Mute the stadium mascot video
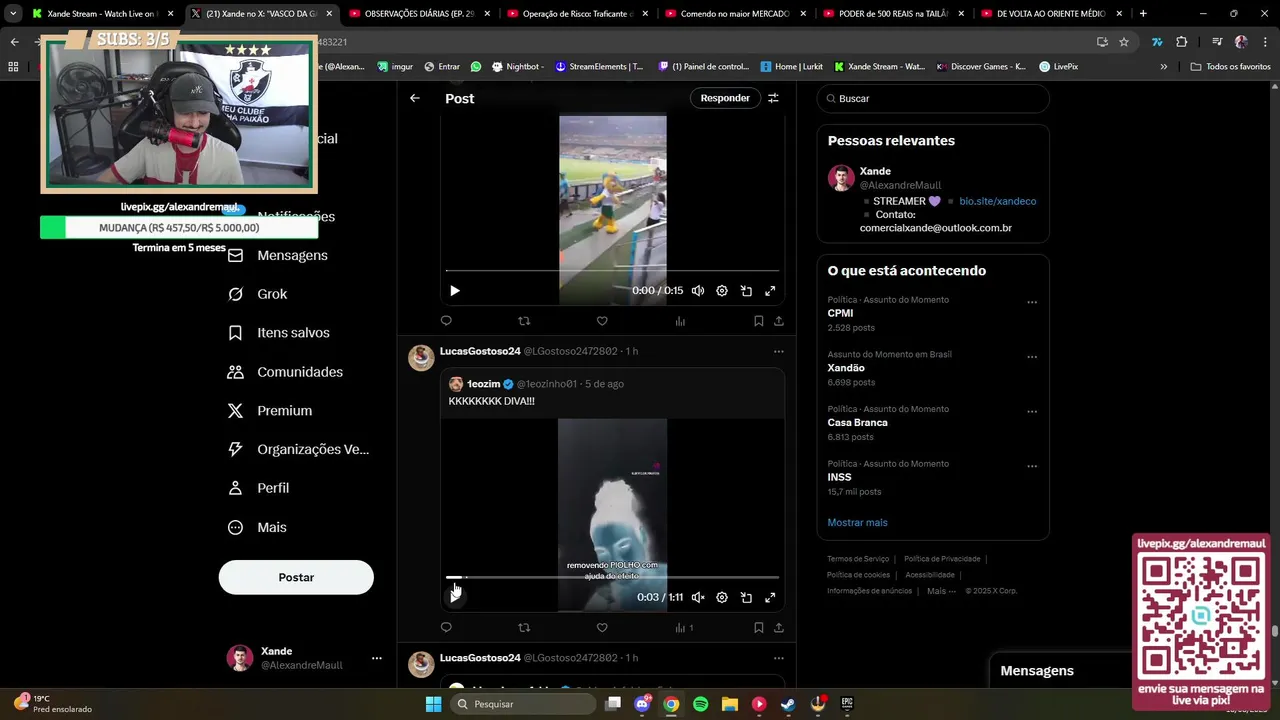 click(x=698, y=291)
